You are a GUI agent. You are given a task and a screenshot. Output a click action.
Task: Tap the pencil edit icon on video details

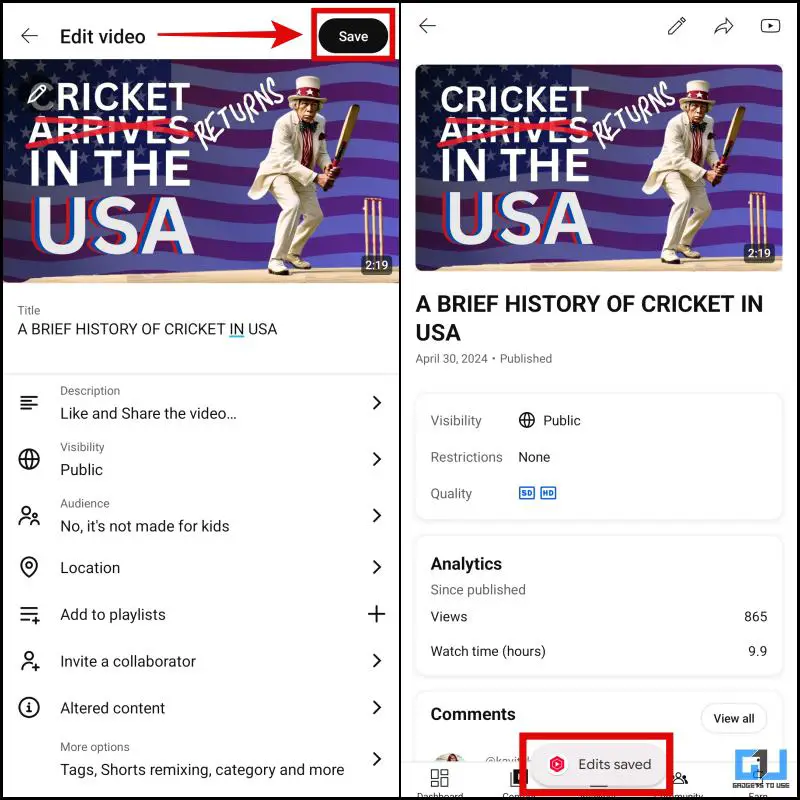(x=677, y=26)
